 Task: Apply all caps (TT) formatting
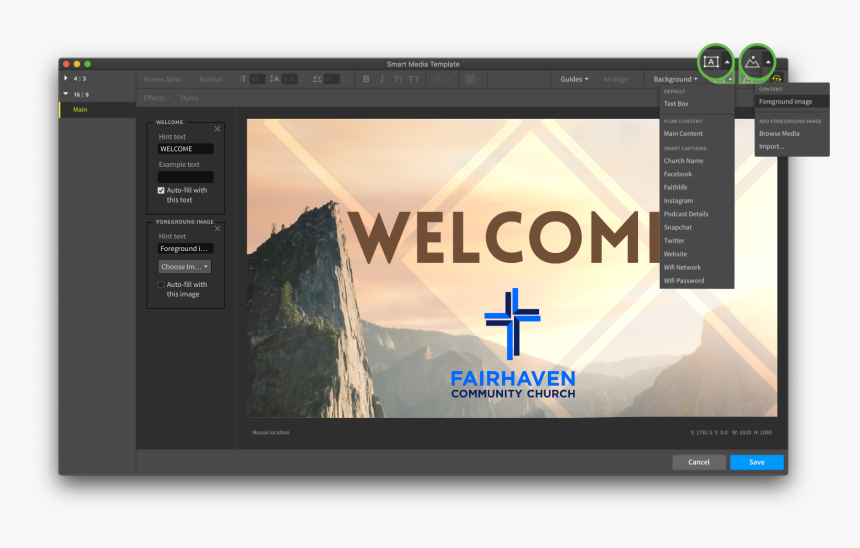point(414,80)
